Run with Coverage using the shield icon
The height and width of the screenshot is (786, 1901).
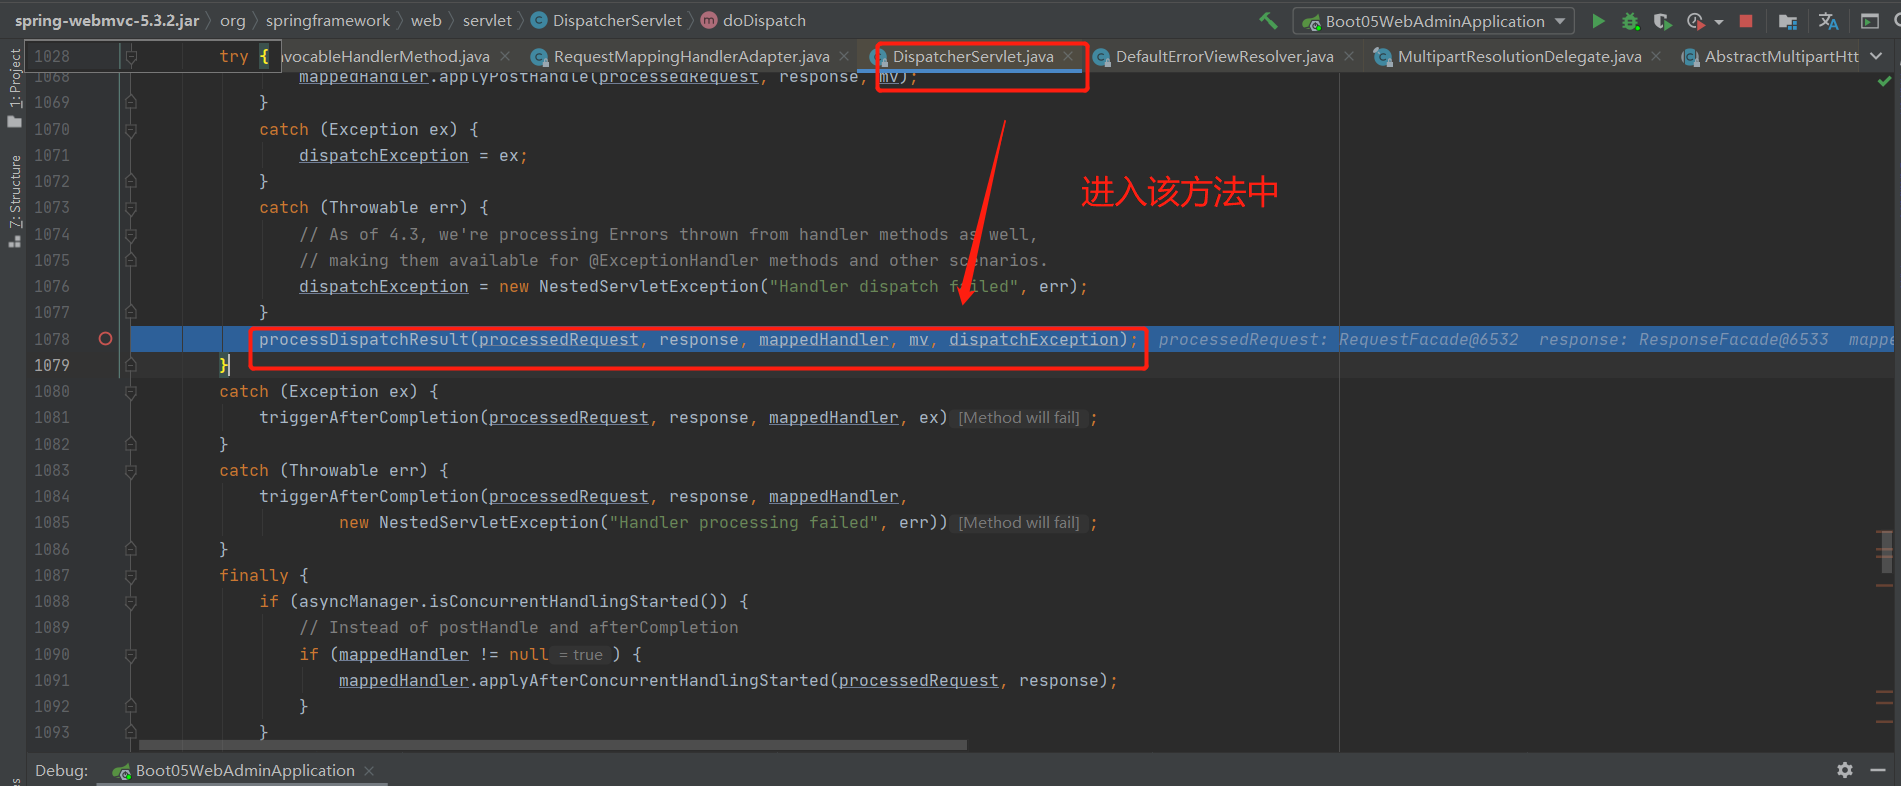[1662, 21]
